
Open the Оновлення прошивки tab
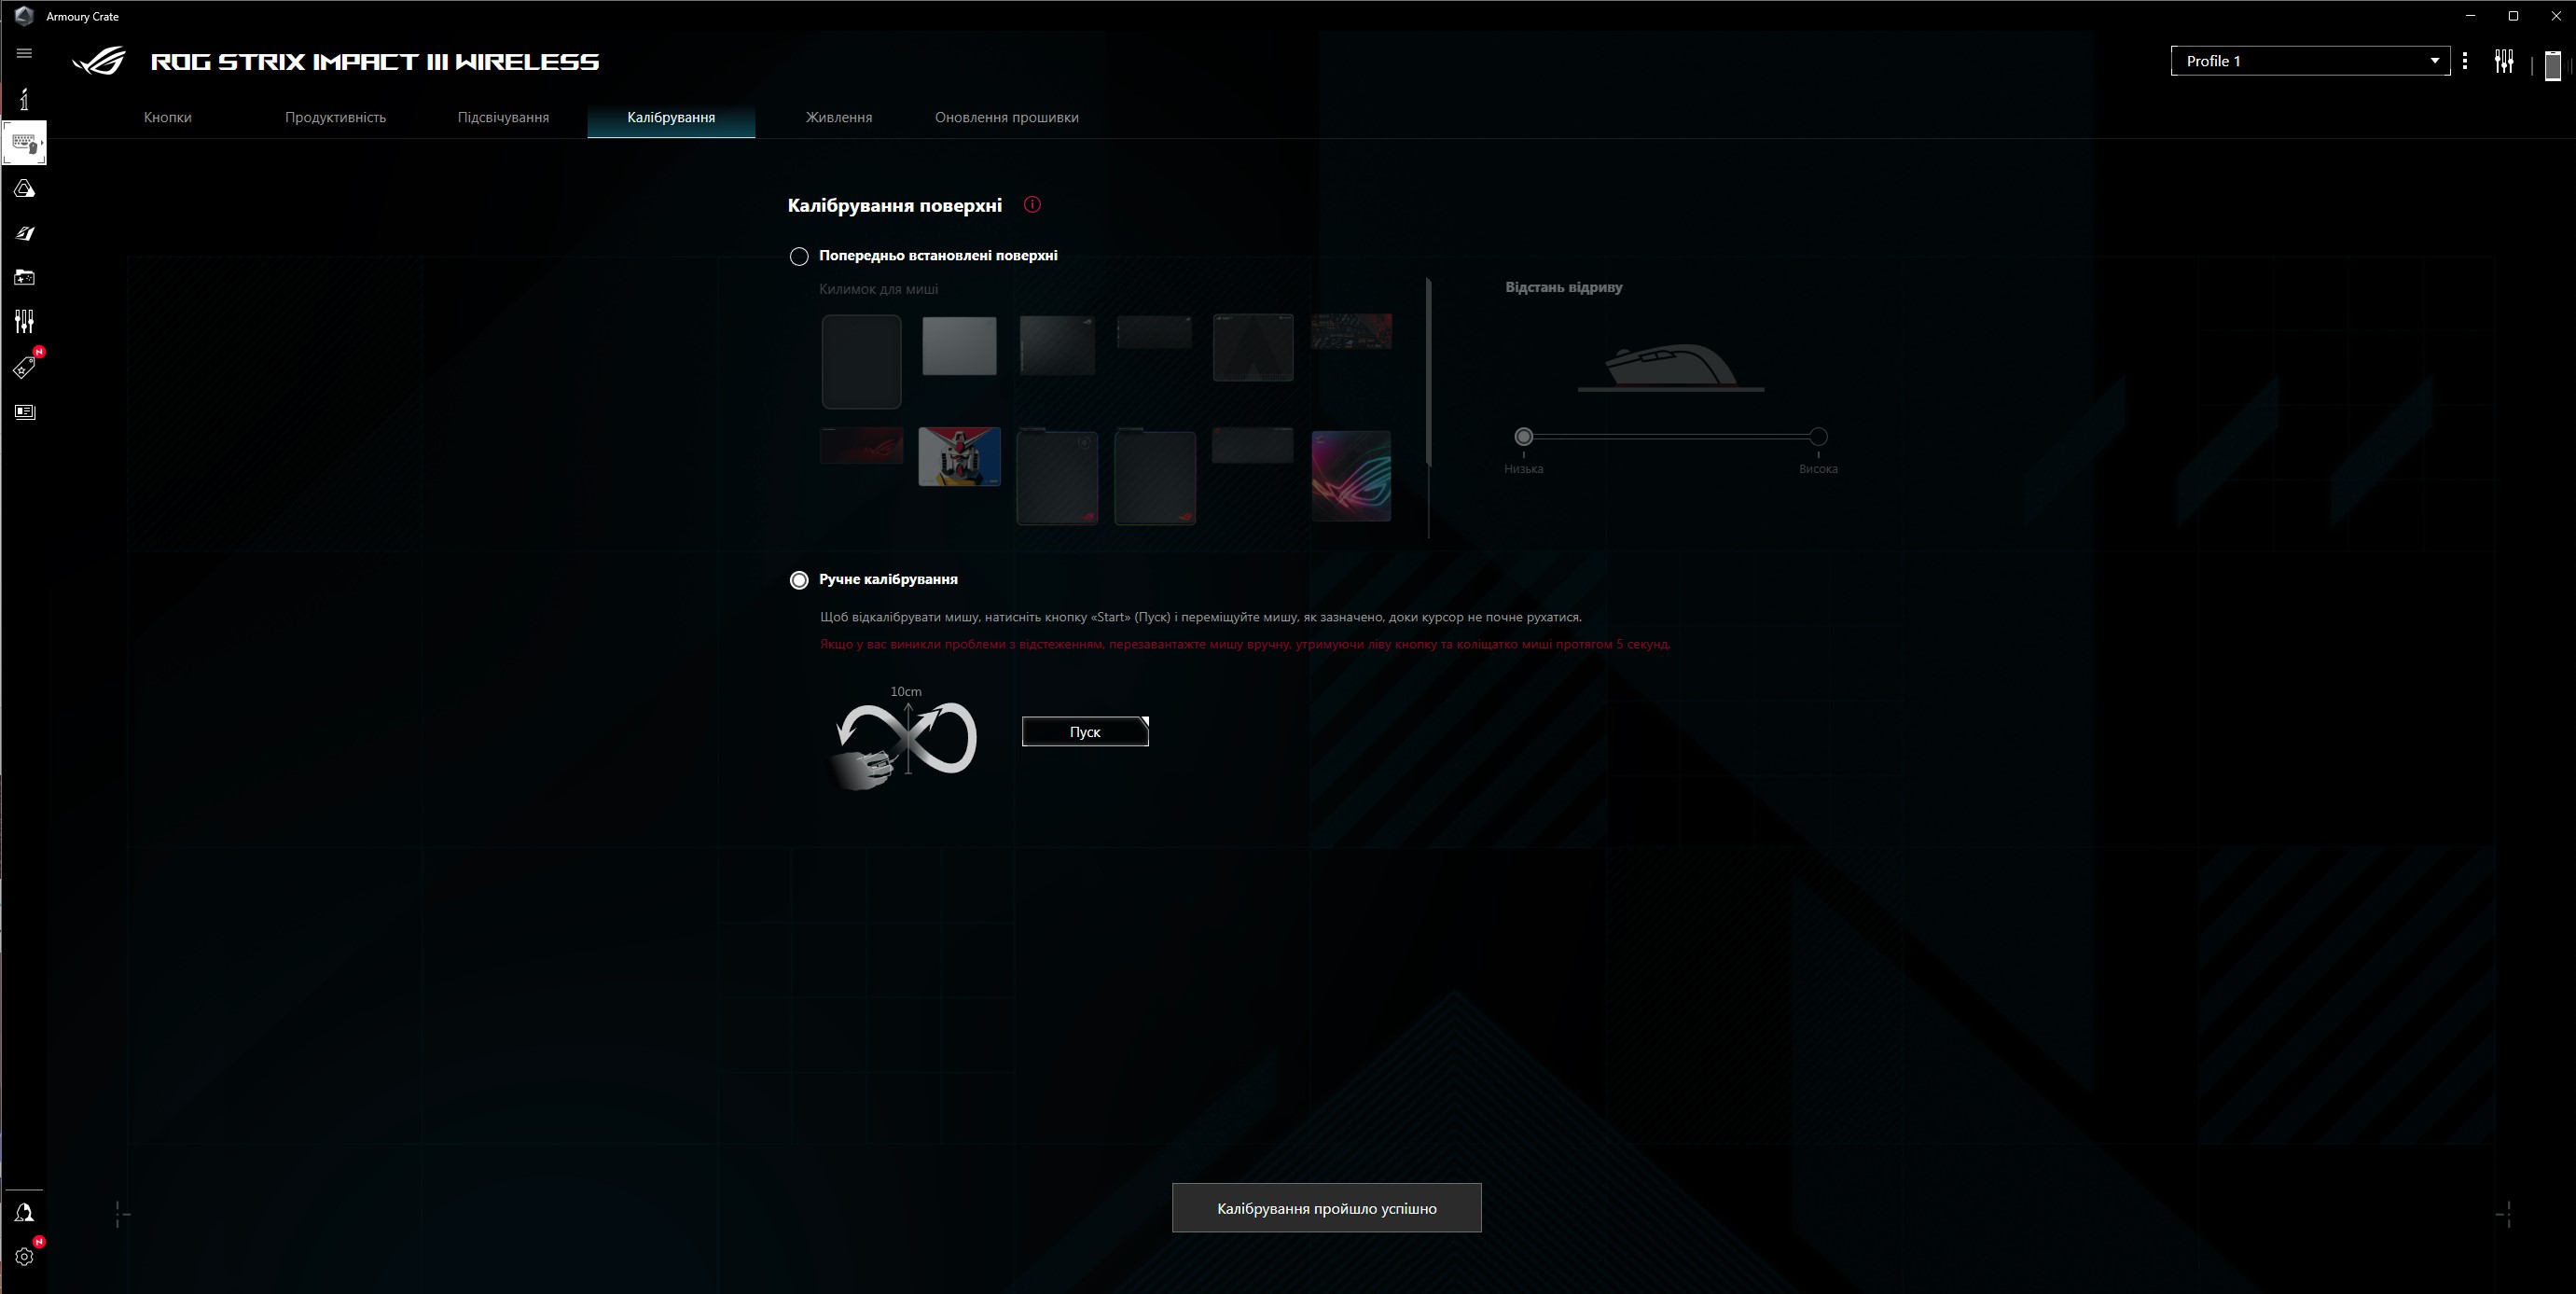1006,117
